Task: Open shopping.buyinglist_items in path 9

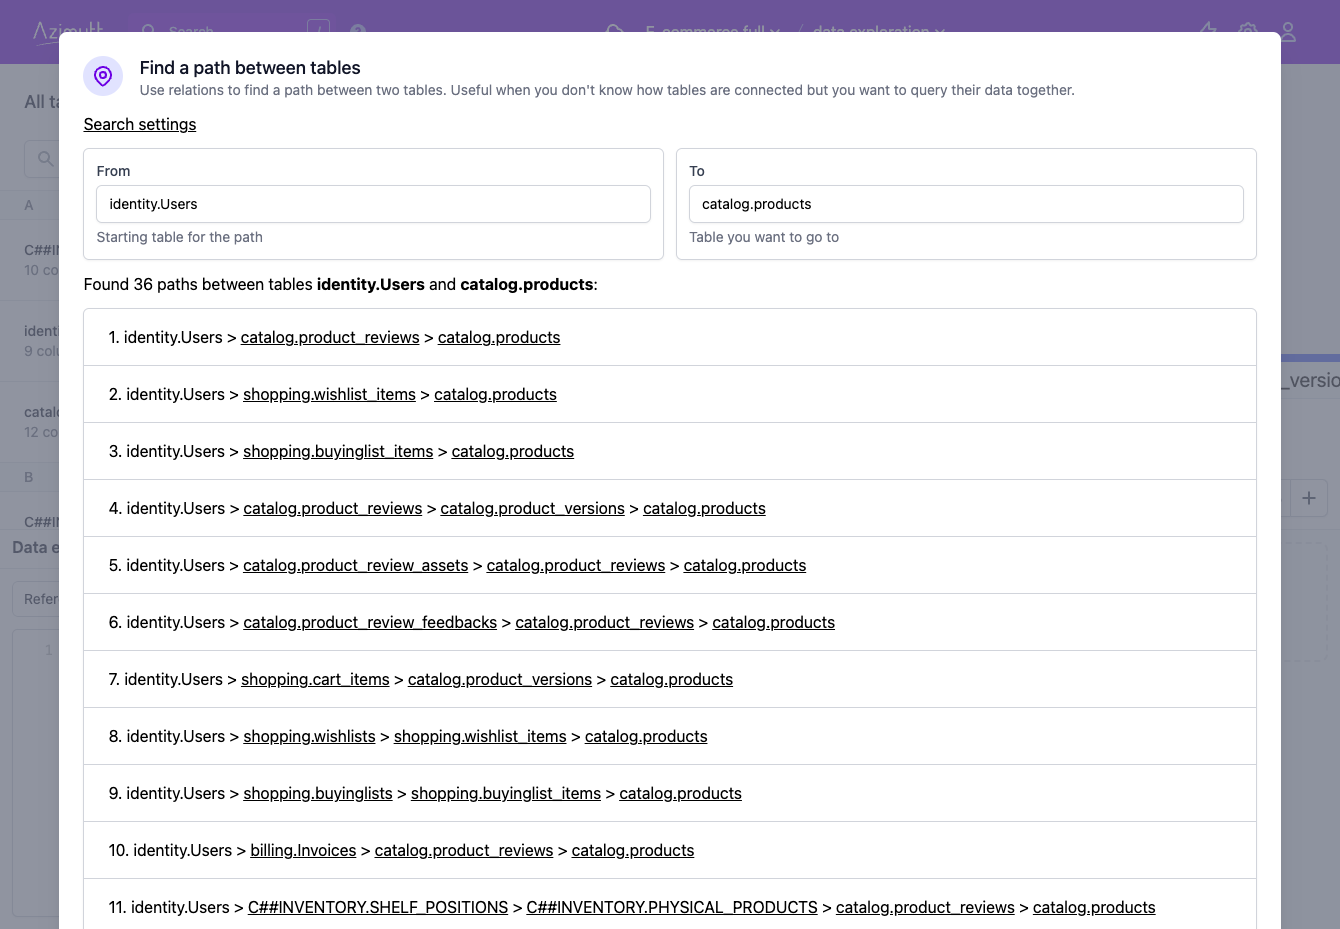Action: [x=506, y=793]
